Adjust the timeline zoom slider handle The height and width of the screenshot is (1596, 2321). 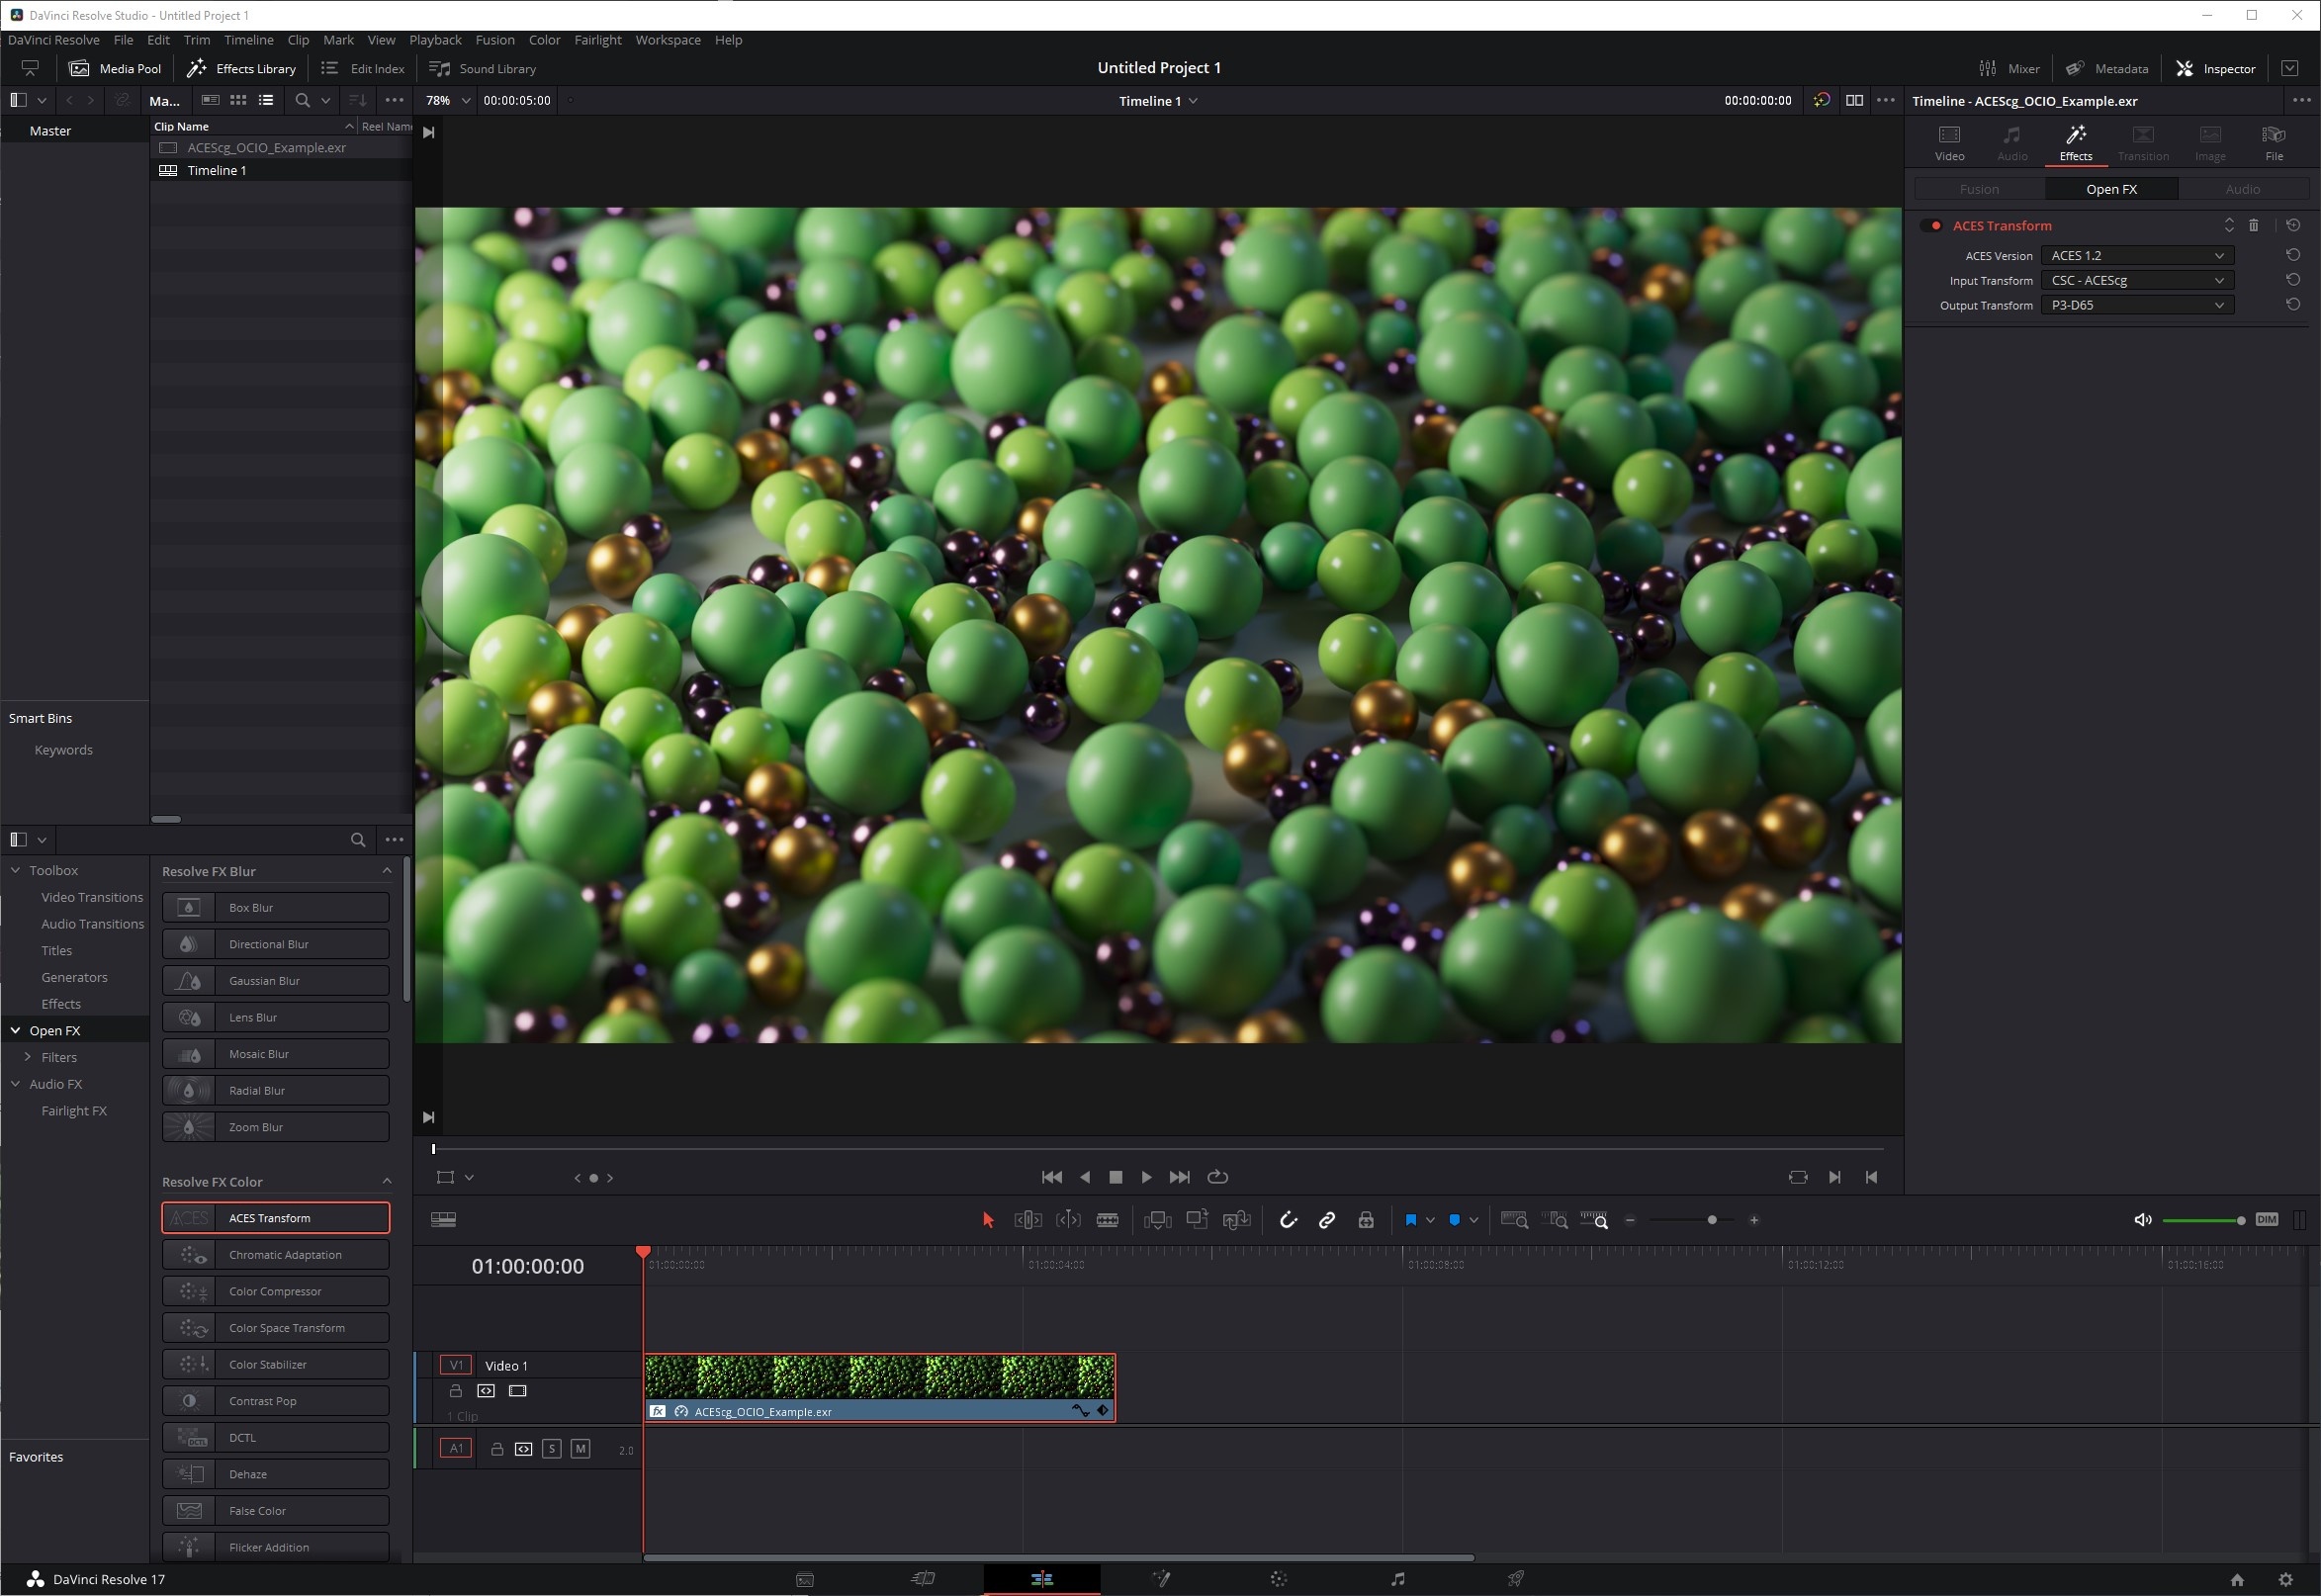[x=1712, y=1220]
